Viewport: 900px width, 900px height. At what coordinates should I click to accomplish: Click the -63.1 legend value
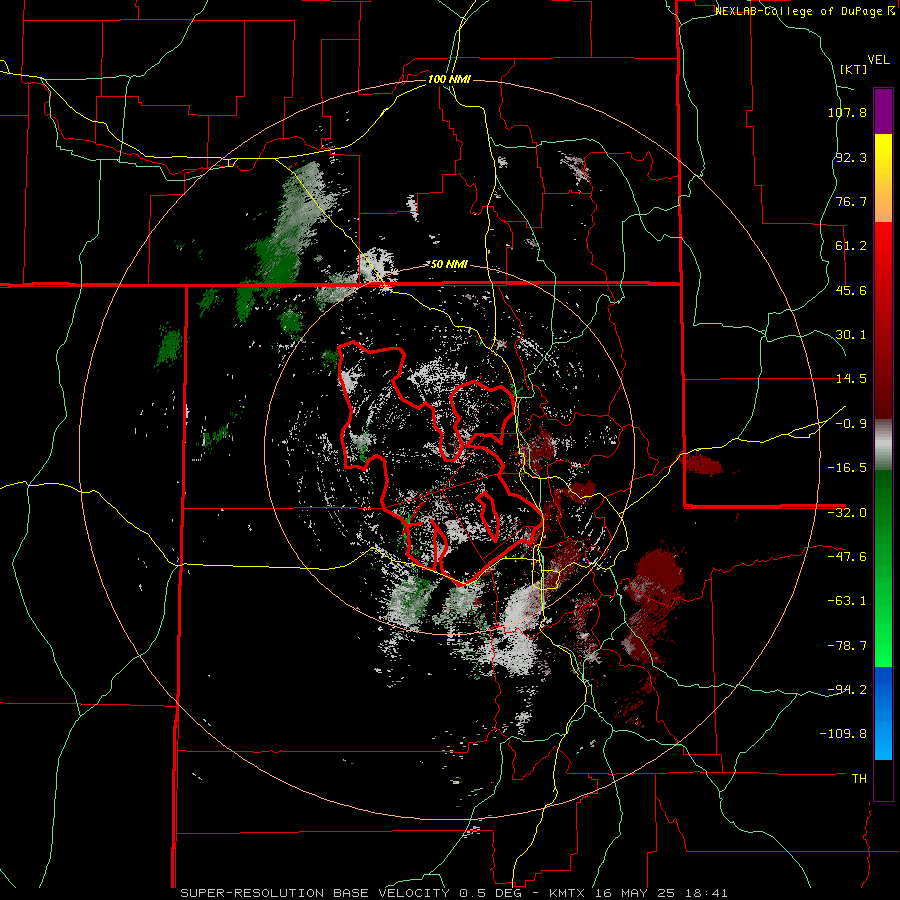pyautogui.click(x=847, y=601)
